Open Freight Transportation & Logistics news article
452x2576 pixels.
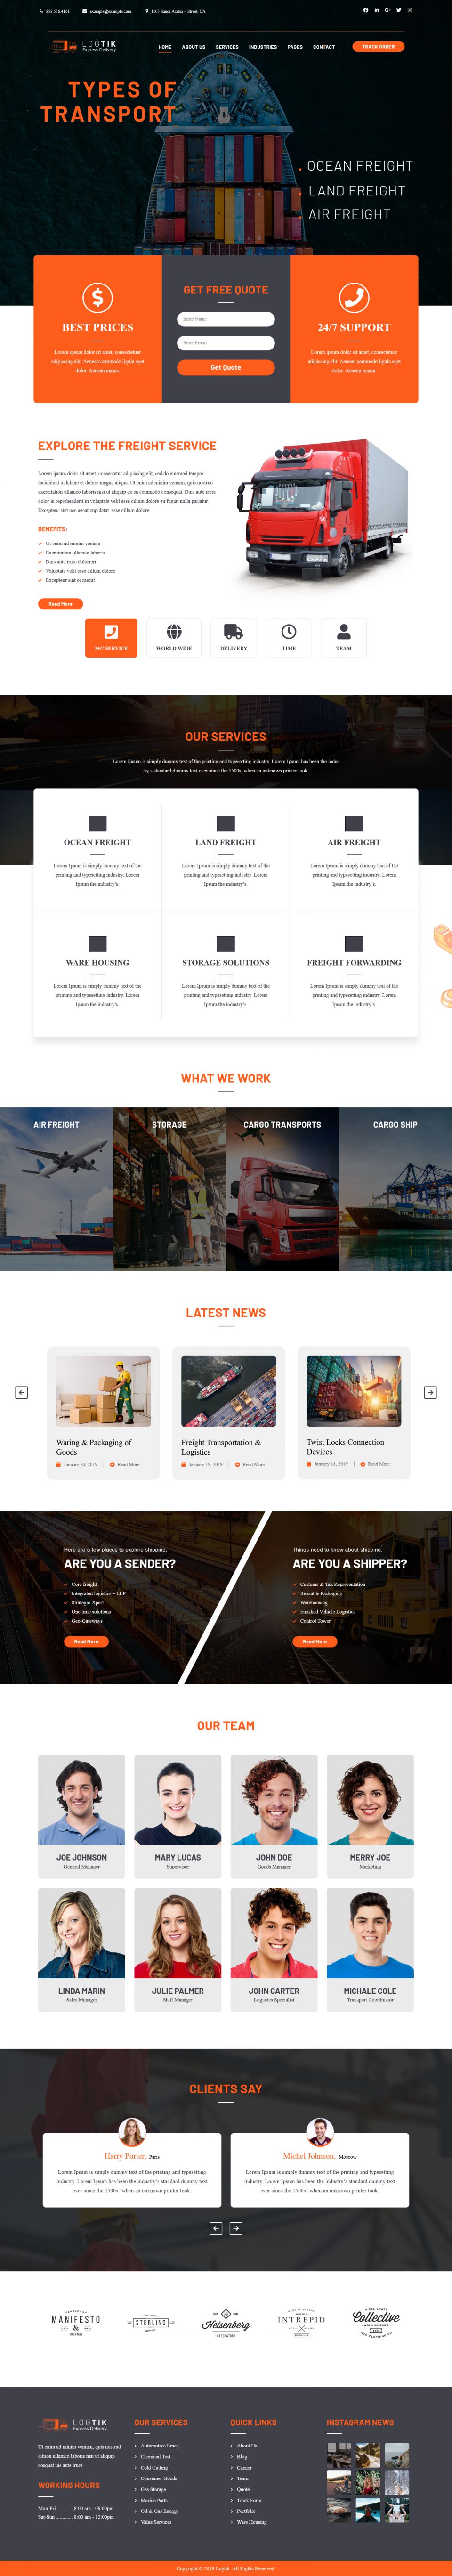[x=221, y=1447]
